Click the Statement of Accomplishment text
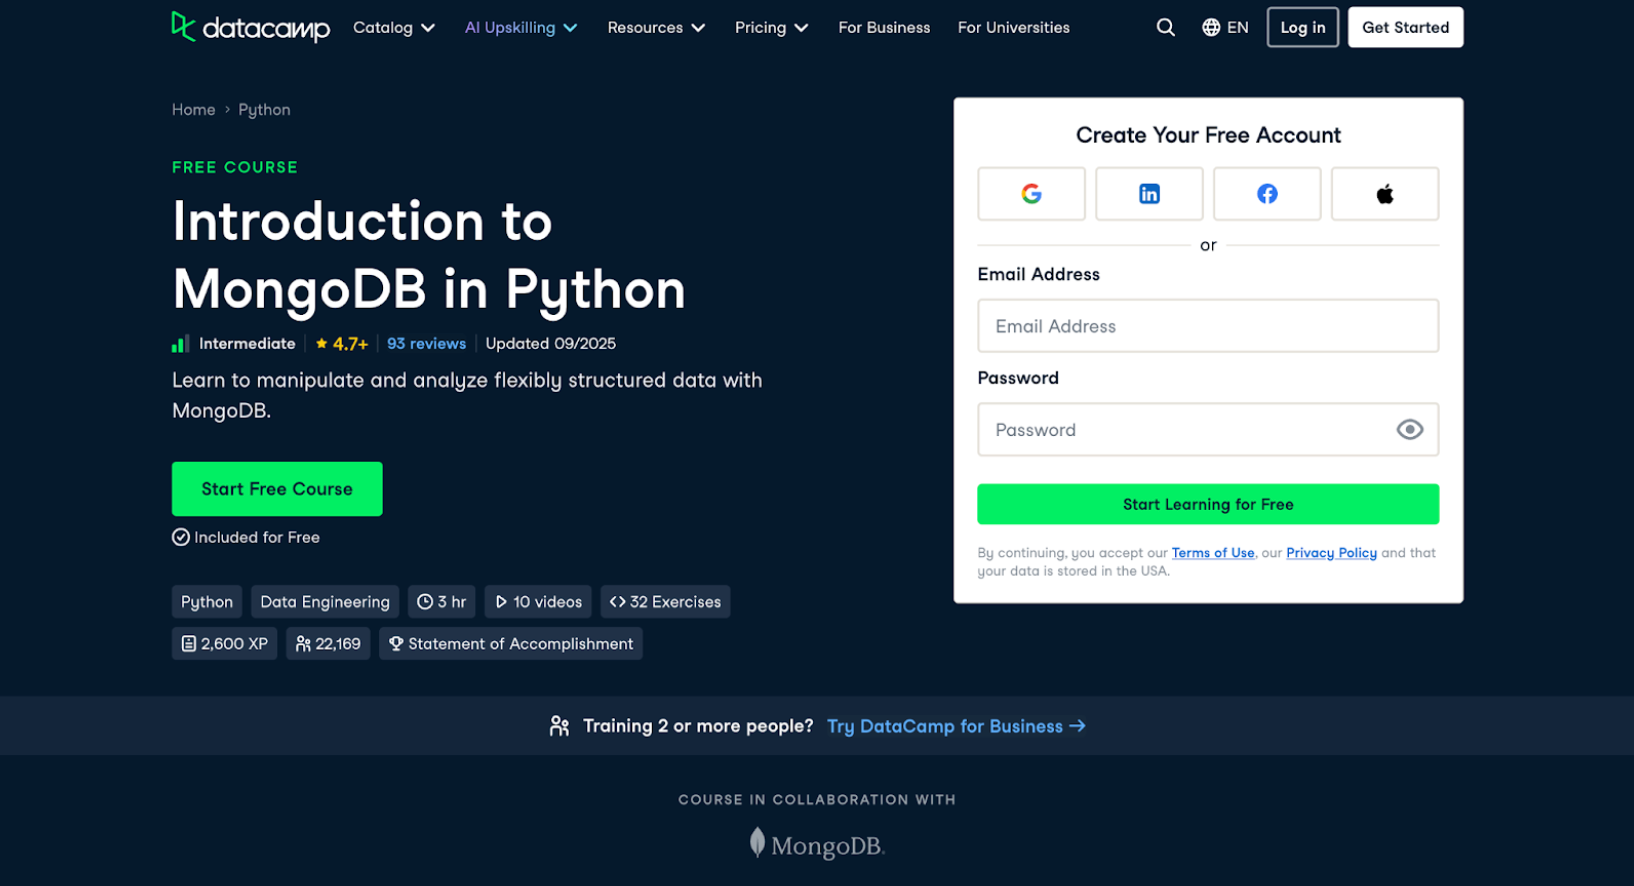Image resolution: width=1634 pixels, height=886 pixels. click(520, 644)
